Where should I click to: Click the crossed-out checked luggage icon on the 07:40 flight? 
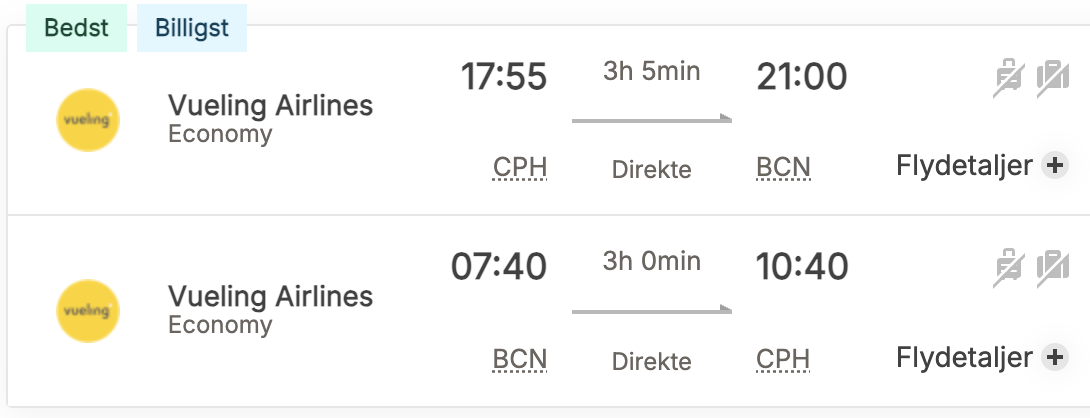[x=1052, y=268]
